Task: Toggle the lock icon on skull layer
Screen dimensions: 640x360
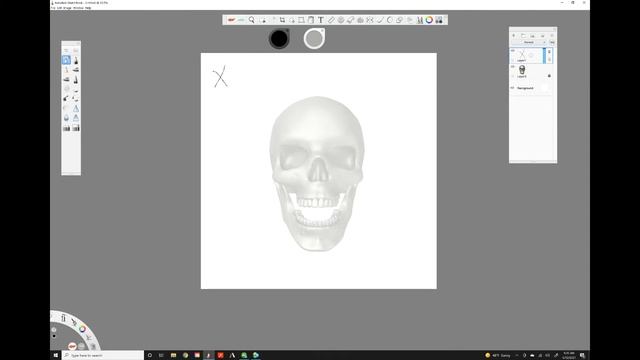Action: 549,76
